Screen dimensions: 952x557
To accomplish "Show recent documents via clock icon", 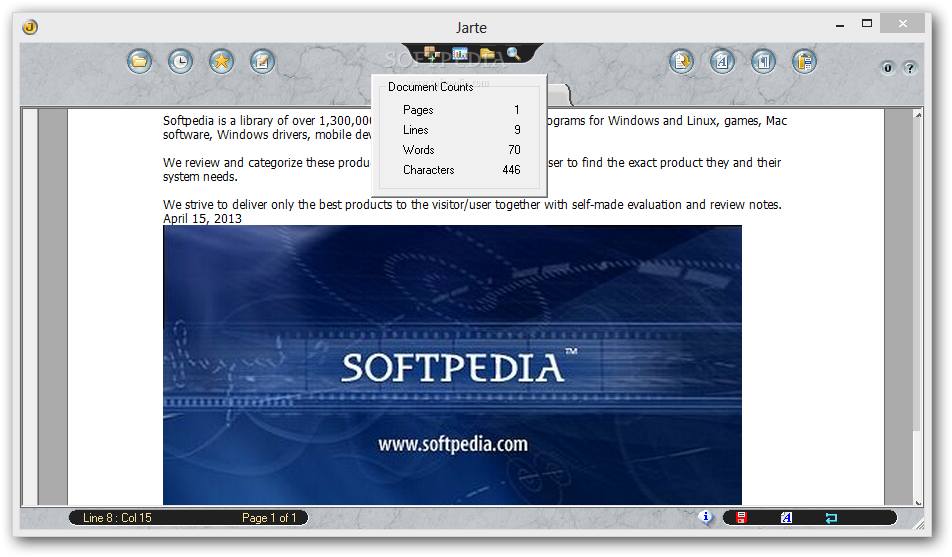I will [x=180, y=61].
